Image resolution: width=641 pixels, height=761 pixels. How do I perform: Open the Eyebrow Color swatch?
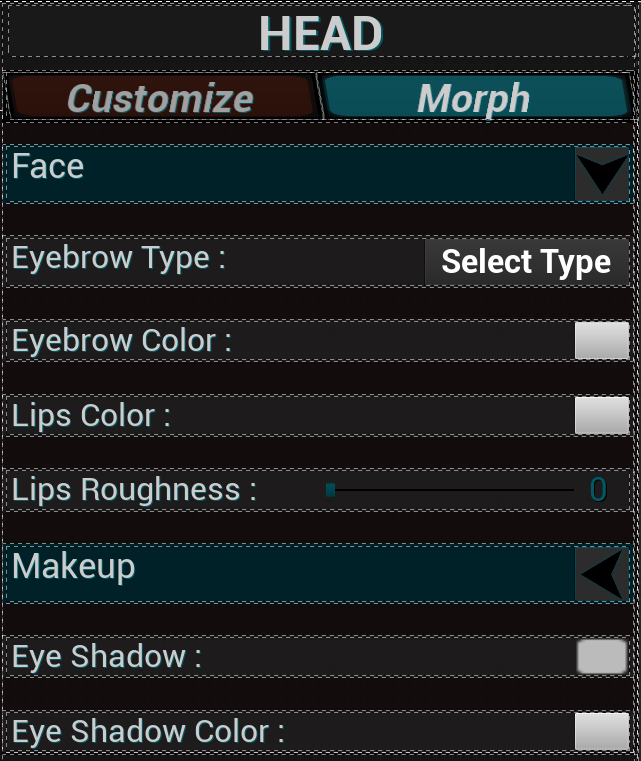pyautogui.click(x=602, y=340)
